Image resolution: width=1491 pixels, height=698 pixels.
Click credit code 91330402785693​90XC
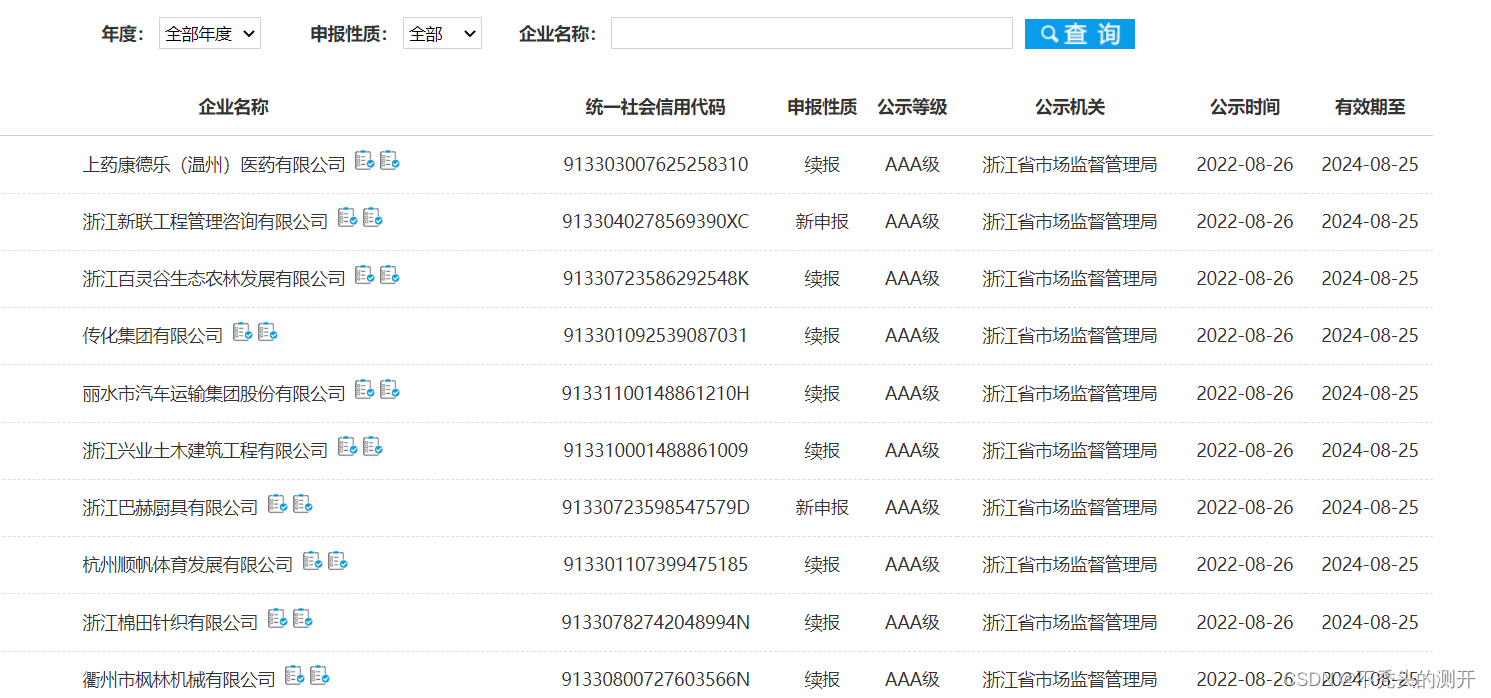[656, 222]
